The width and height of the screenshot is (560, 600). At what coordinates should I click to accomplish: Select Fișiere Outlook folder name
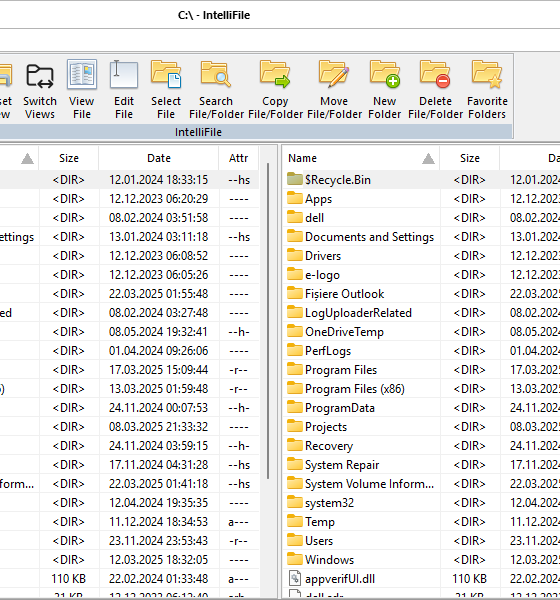tap(344, 294)
